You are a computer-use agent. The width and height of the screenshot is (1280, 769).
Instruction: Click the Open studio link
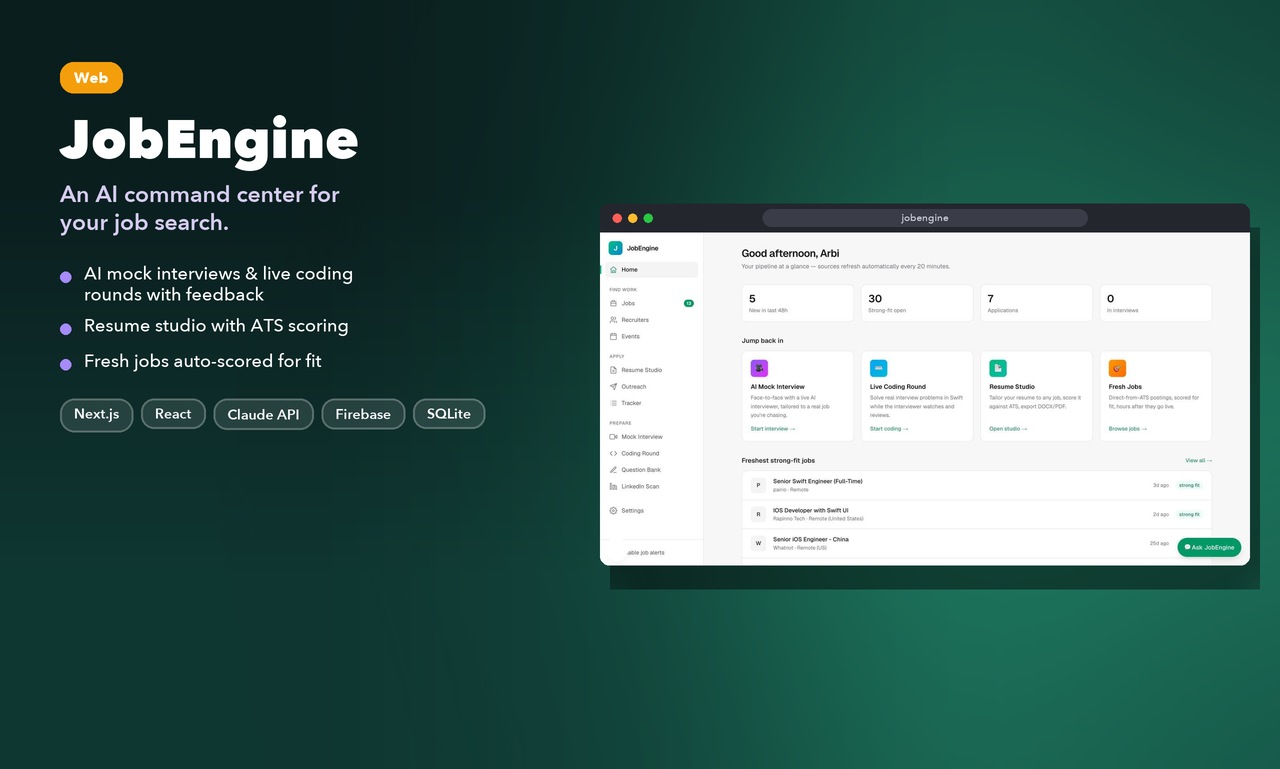[x=1008, y=429]
